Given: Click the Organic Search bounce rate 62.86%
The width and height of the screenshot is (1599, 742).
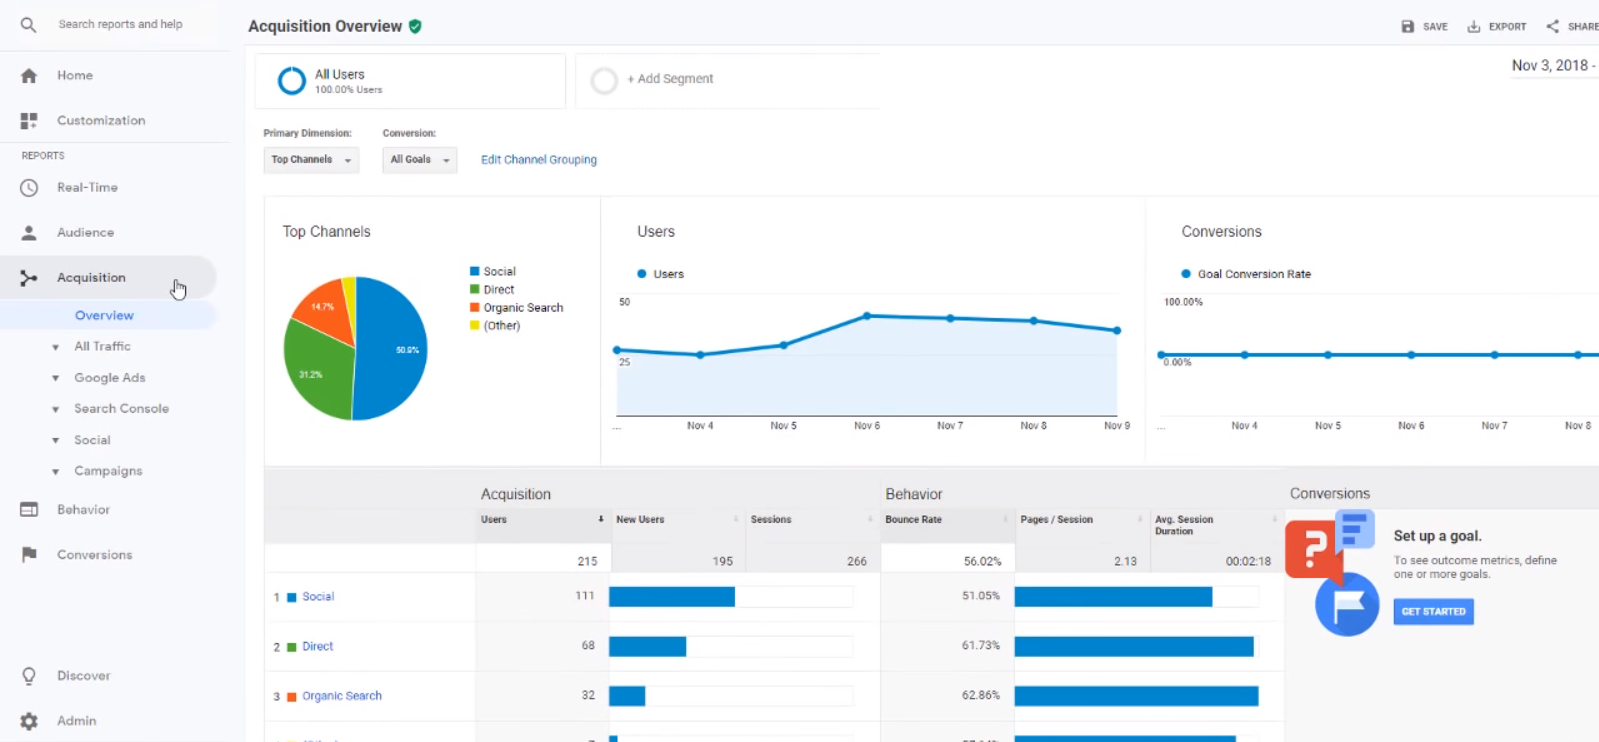Looking at the screenshot, I should 981,695.
